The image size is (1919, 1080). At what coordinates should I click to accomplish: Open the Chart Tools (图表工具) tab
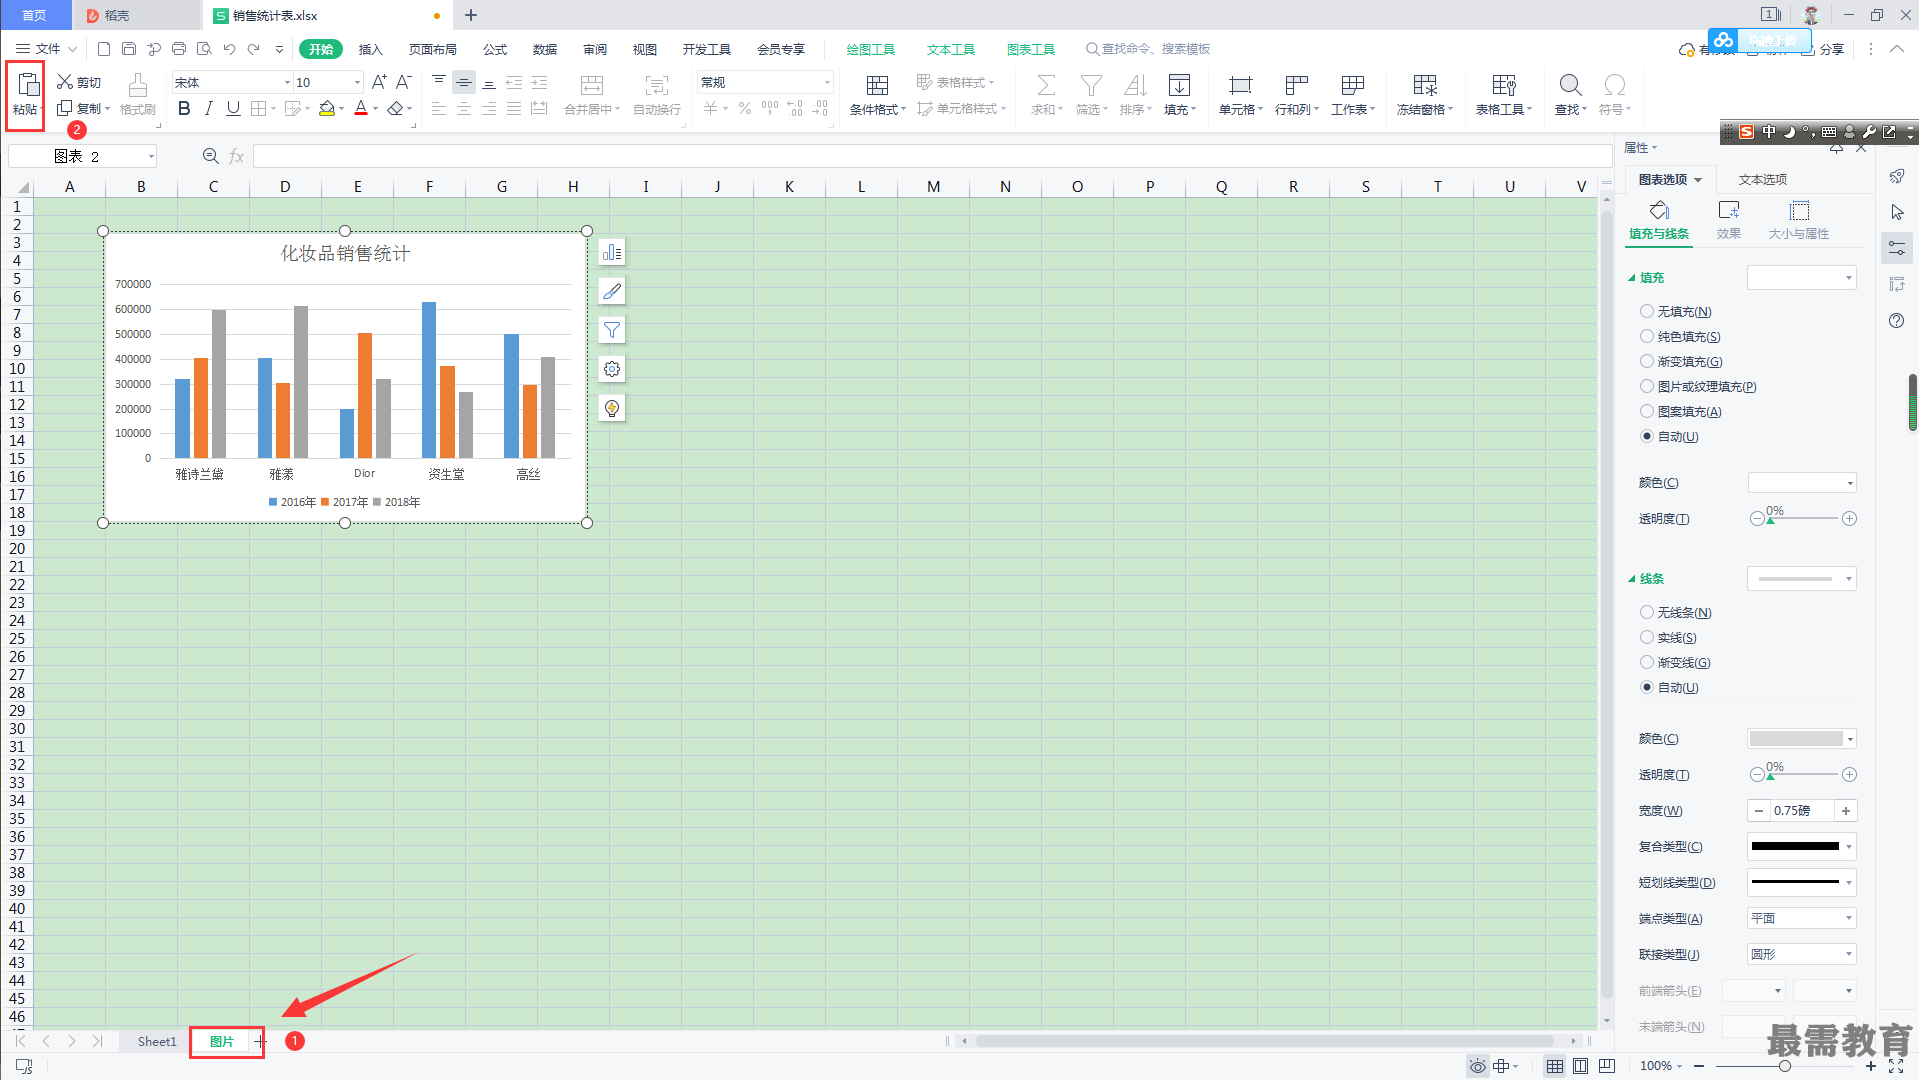[x=1031, y=49]
